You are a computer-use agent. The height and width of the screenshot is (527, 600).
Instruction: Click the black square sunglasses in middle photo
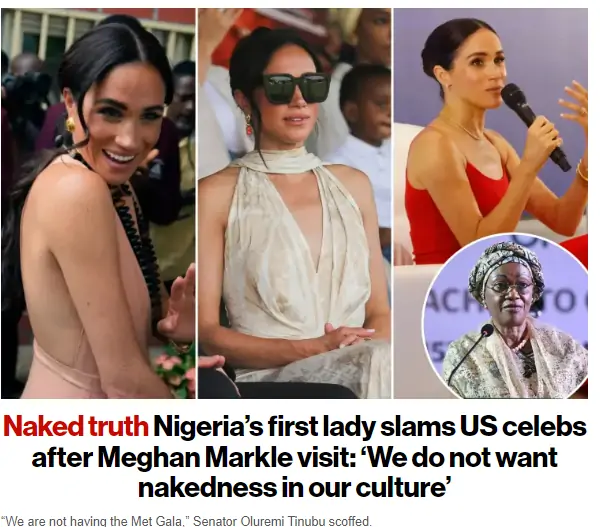[296, 88]
